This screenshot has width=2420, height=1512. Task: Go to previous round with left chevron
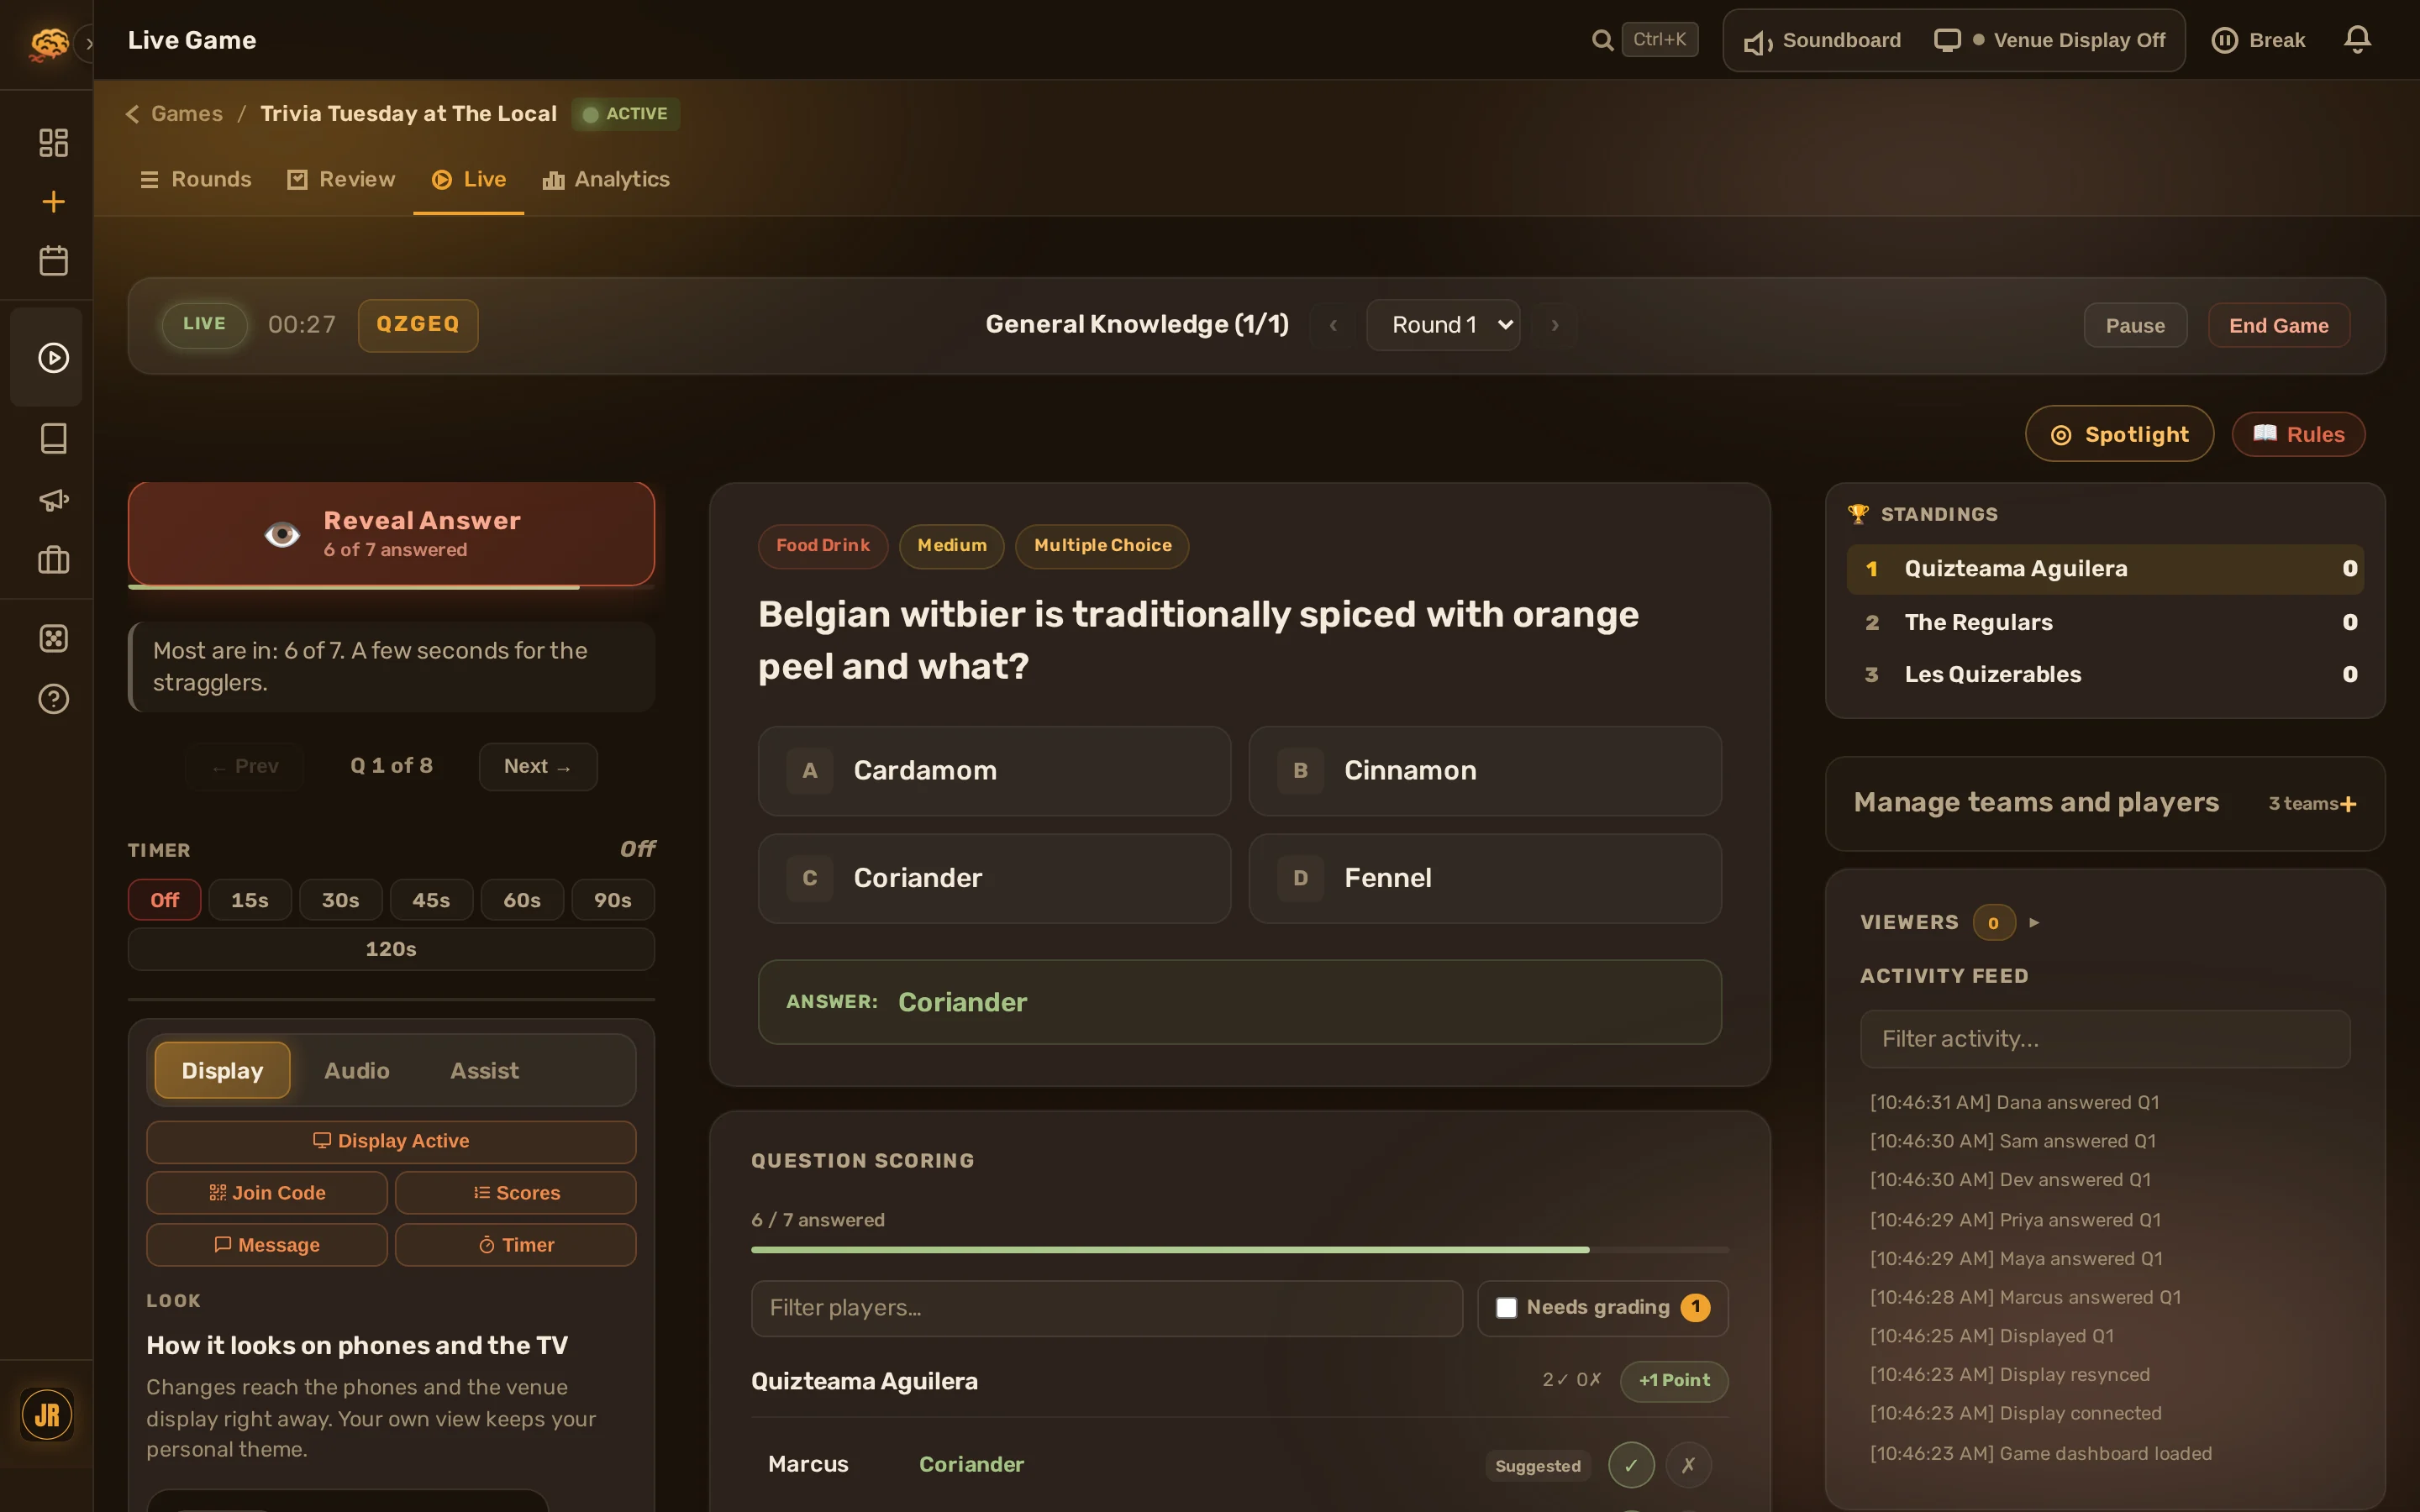(x=1333, y=325)
